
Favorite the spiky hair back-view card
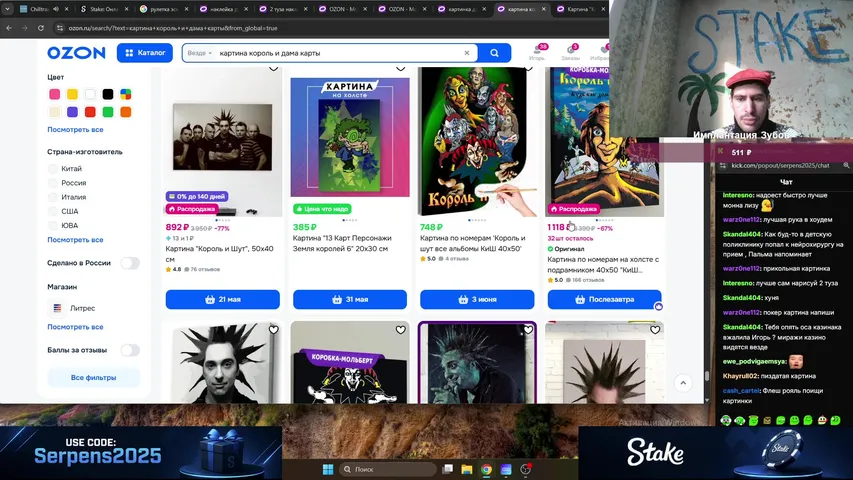[x=655, y=330]
